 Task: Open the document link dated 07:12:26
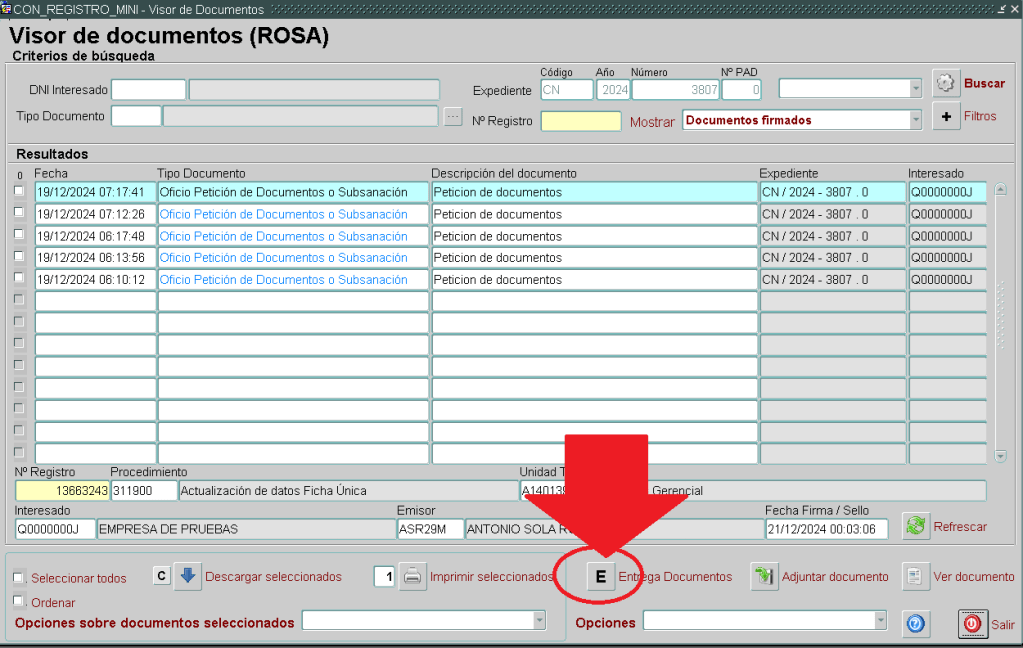pyautogui.click(x=283, y=214)
